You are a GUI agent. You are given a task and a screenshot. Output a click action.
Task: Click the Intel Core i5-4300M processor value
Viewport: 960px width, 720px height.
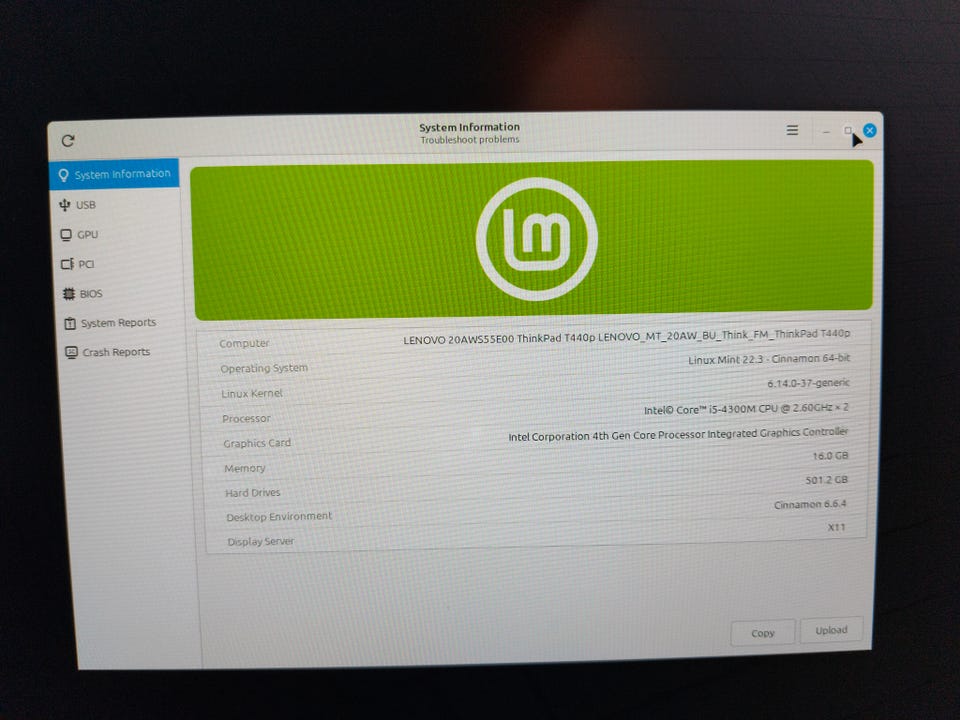point(746,408)
